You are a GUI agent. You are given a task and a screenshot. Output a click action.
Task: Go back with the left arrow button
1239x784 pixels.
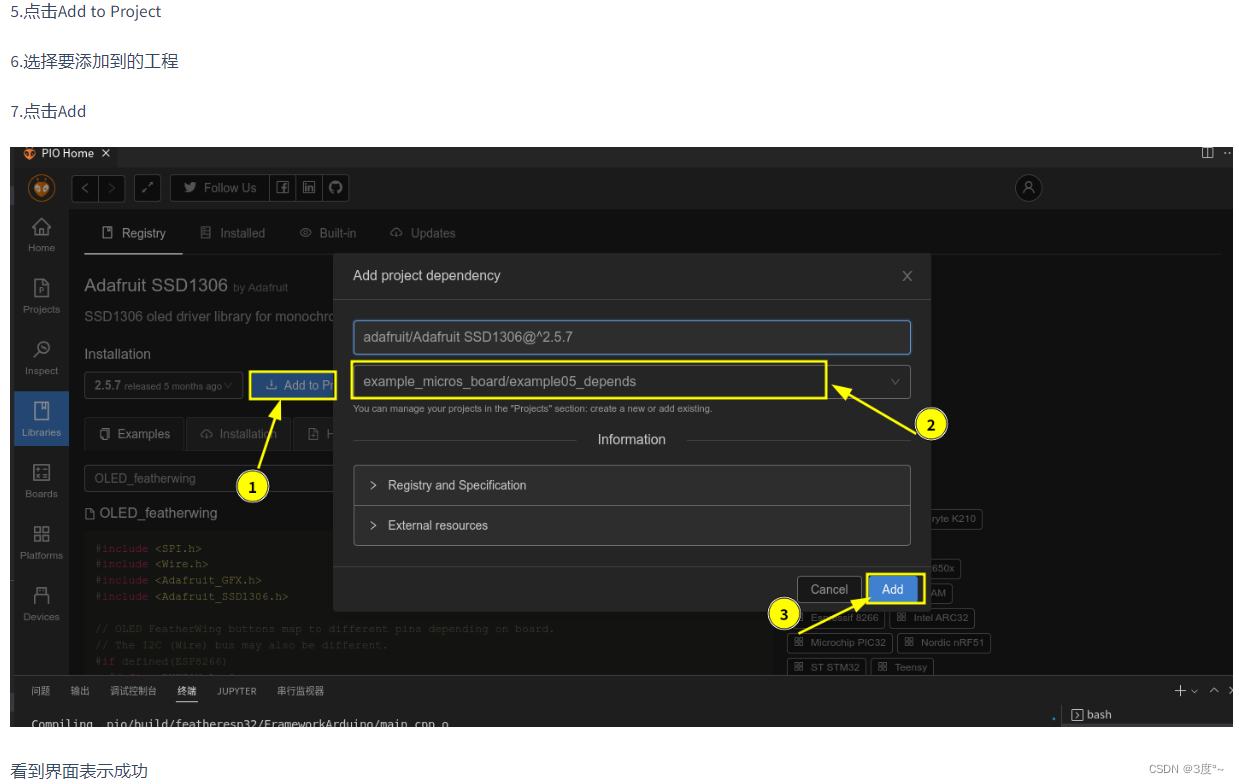point(85,188)
